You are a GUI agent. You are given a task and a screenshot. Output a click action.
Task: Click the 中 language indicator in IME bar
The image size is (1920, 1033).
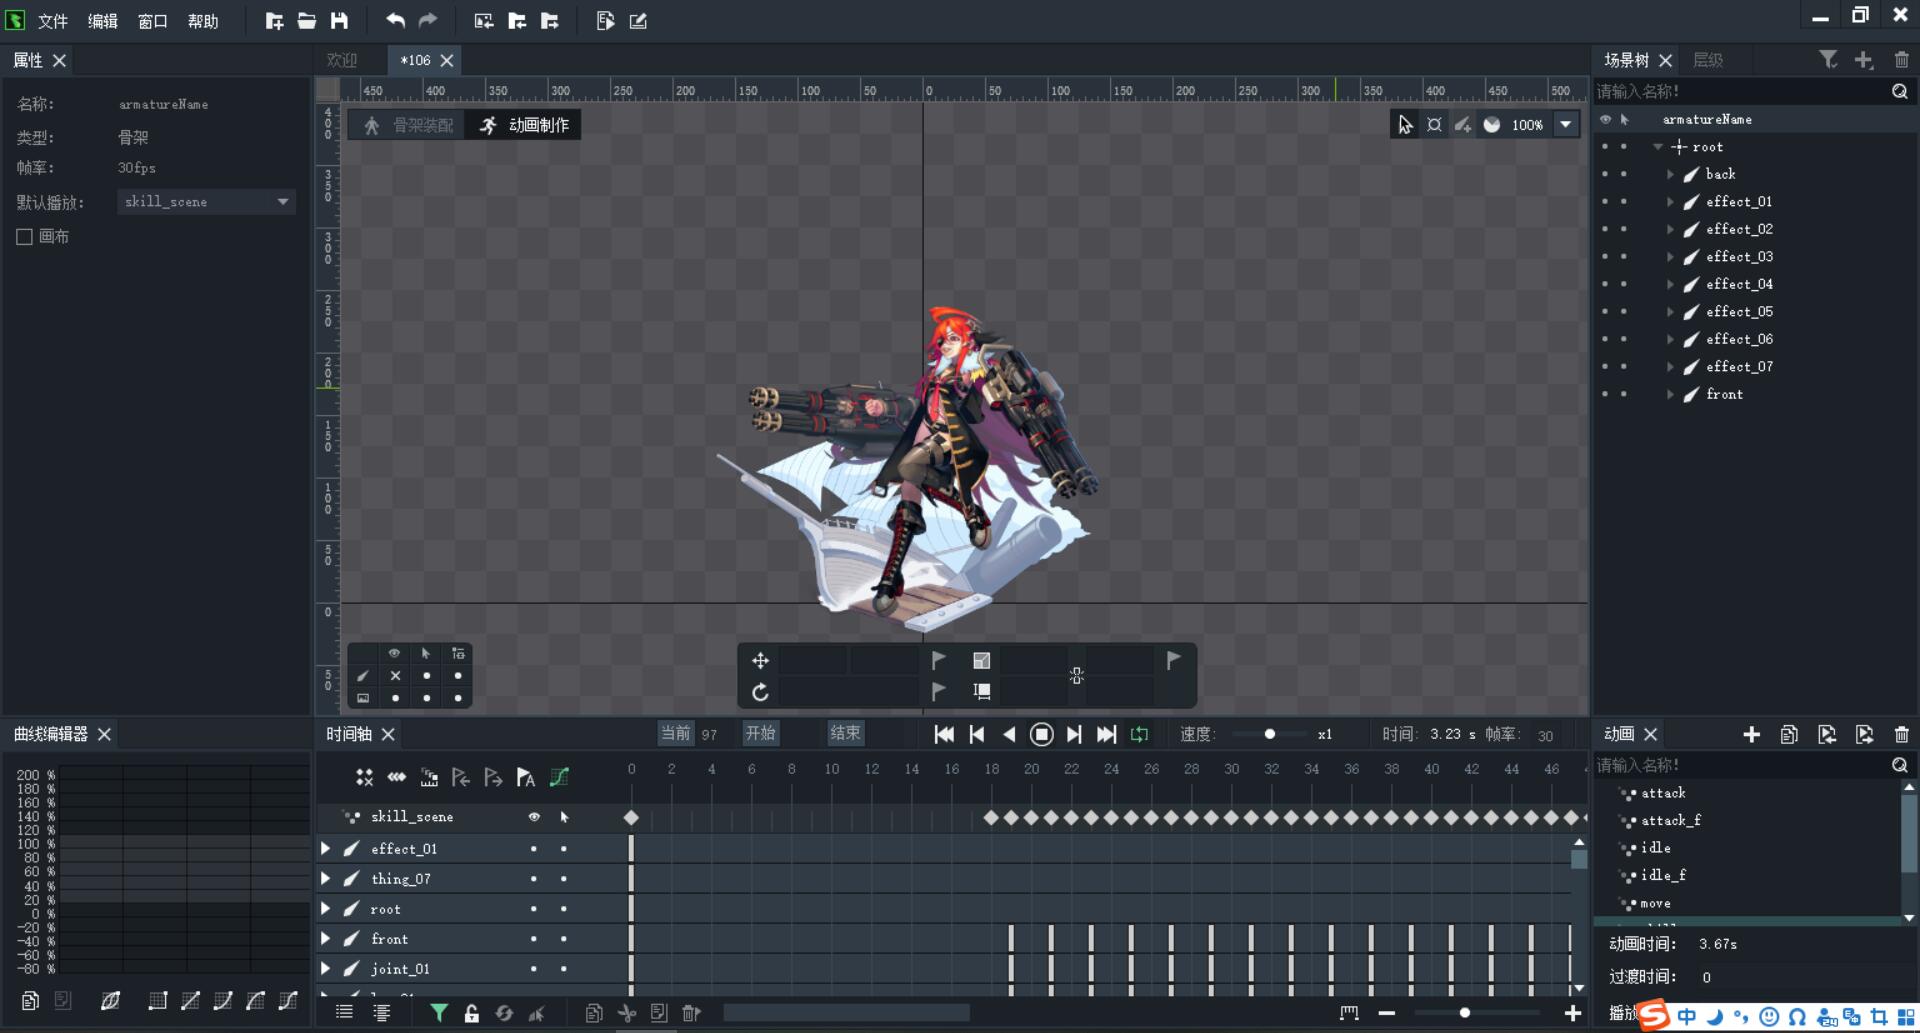(1687, 1016)
